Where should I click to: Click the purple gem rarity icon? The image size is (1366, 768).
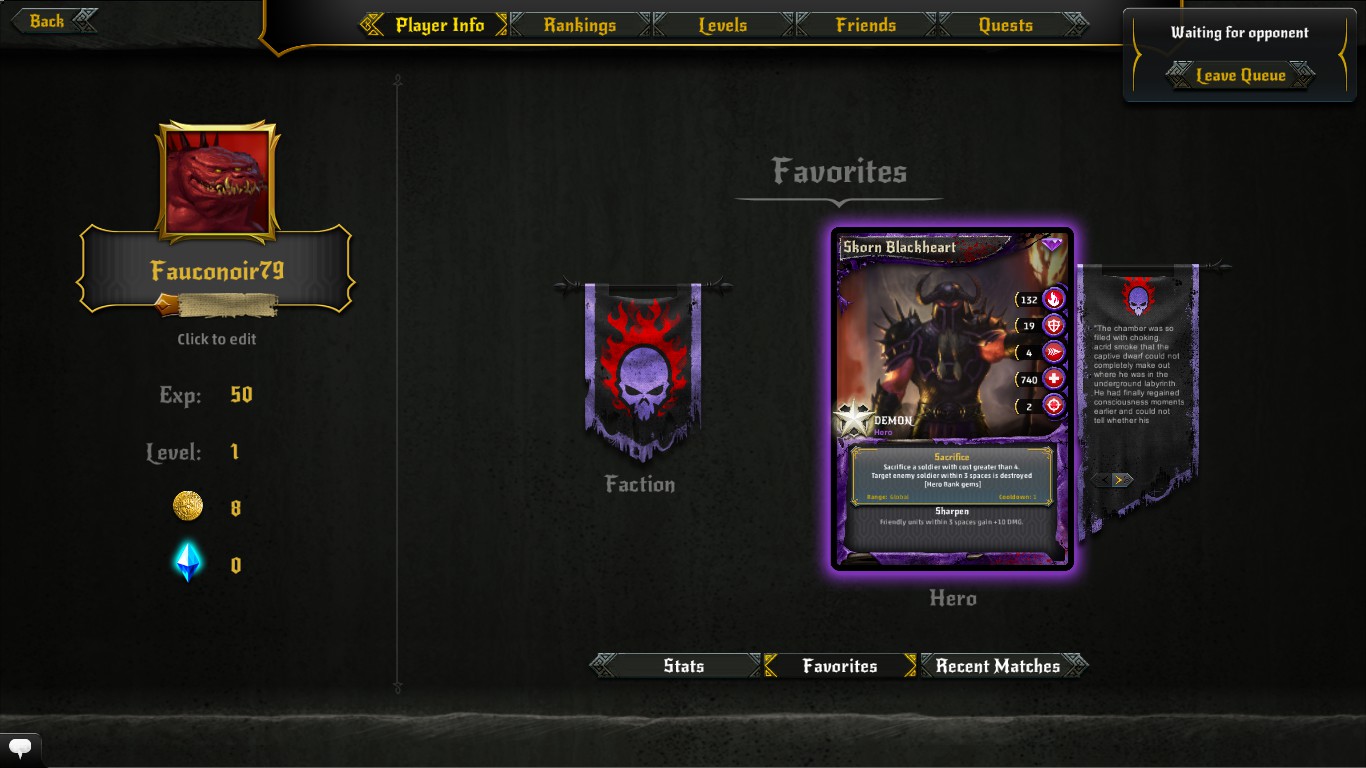pyautogui.click(x=1051, y=243)
